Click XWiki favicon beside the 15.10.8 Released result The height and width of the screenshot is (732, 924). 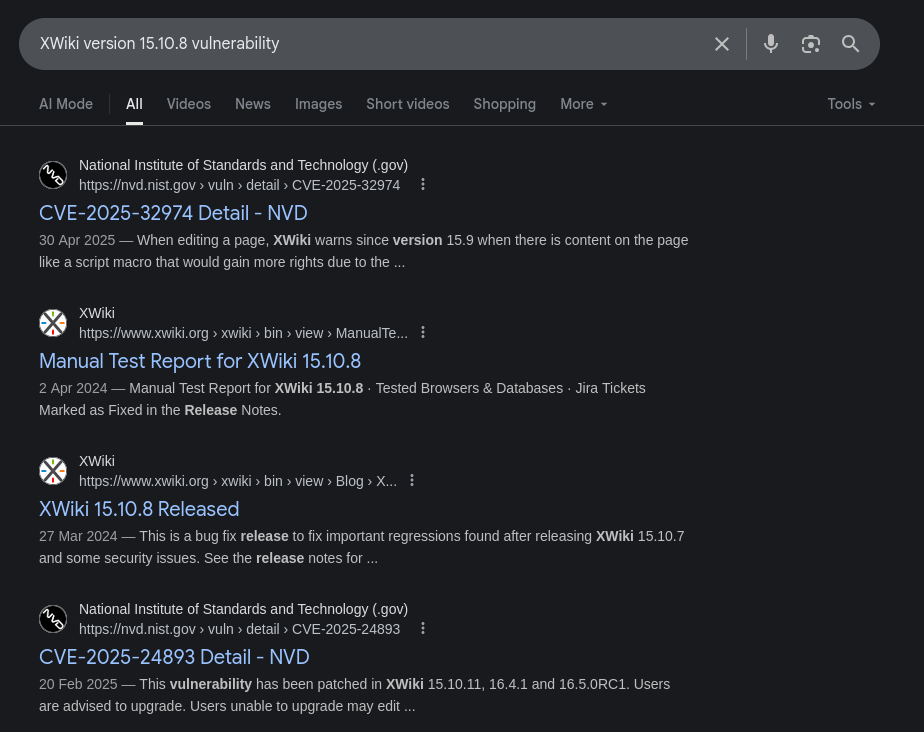tap(53, 471)
